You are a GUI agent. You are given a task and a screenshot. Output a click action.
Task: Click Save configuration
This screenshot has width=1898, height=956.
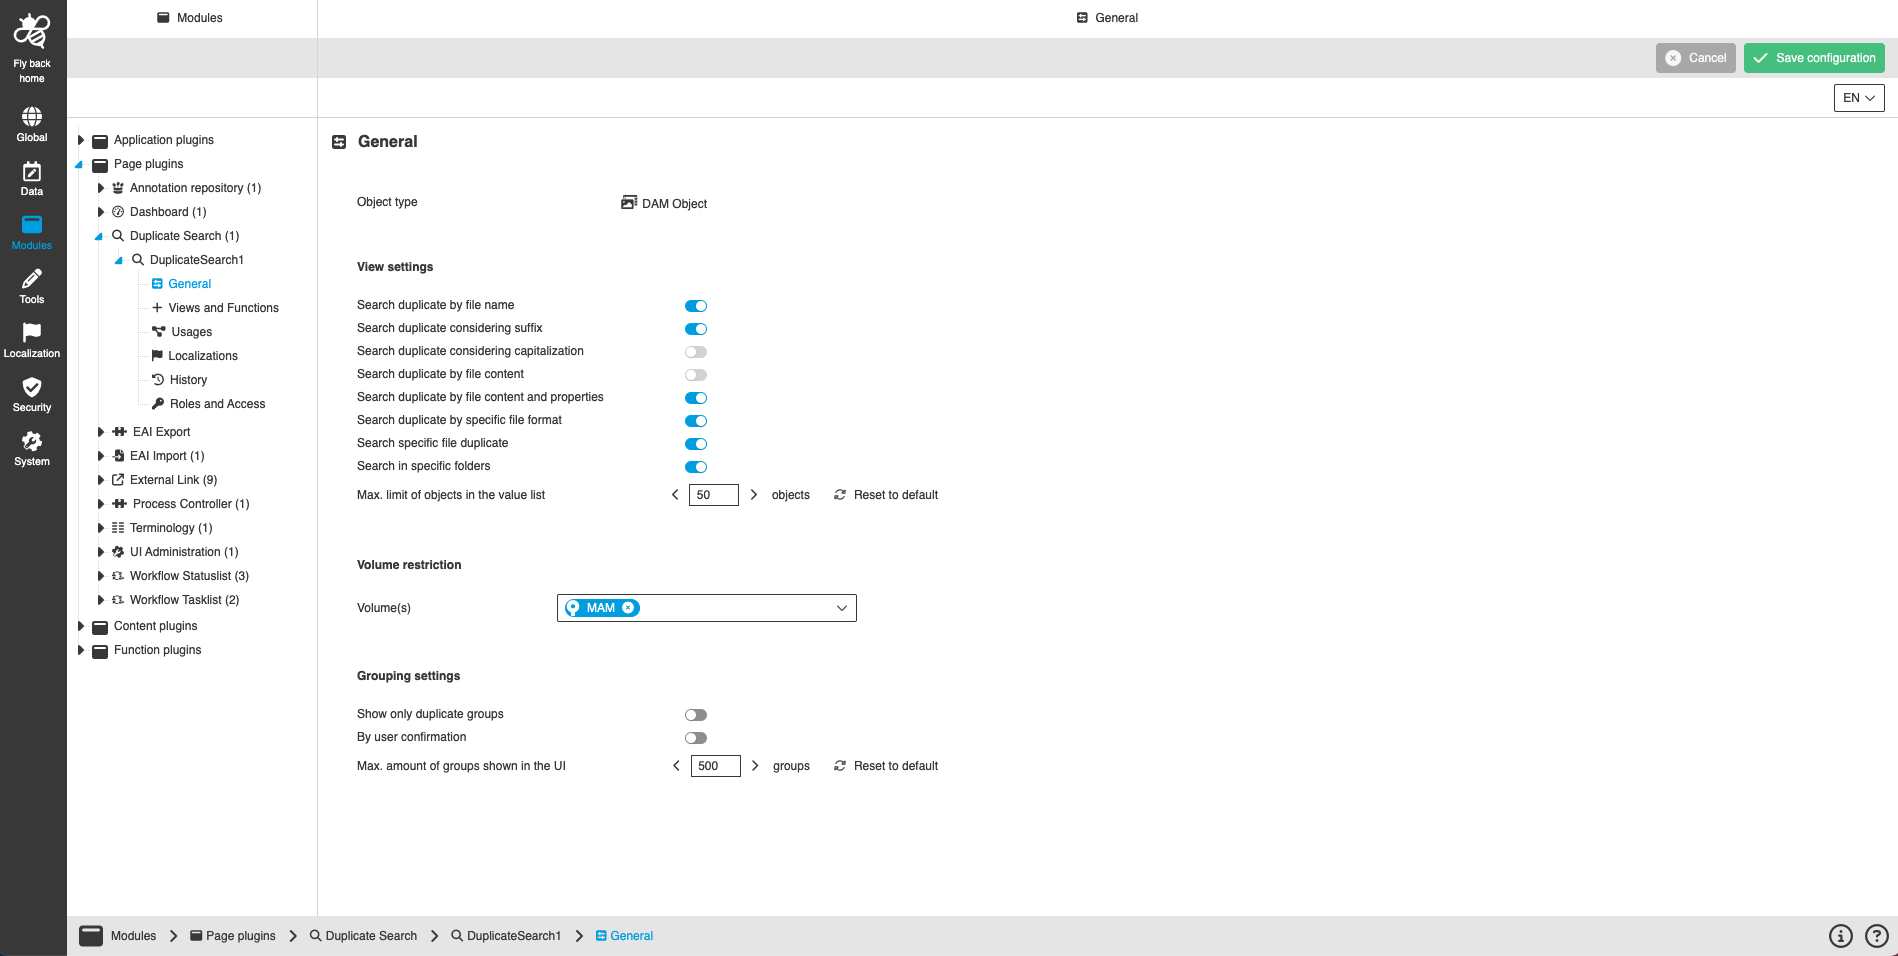tap(1813, 57)
